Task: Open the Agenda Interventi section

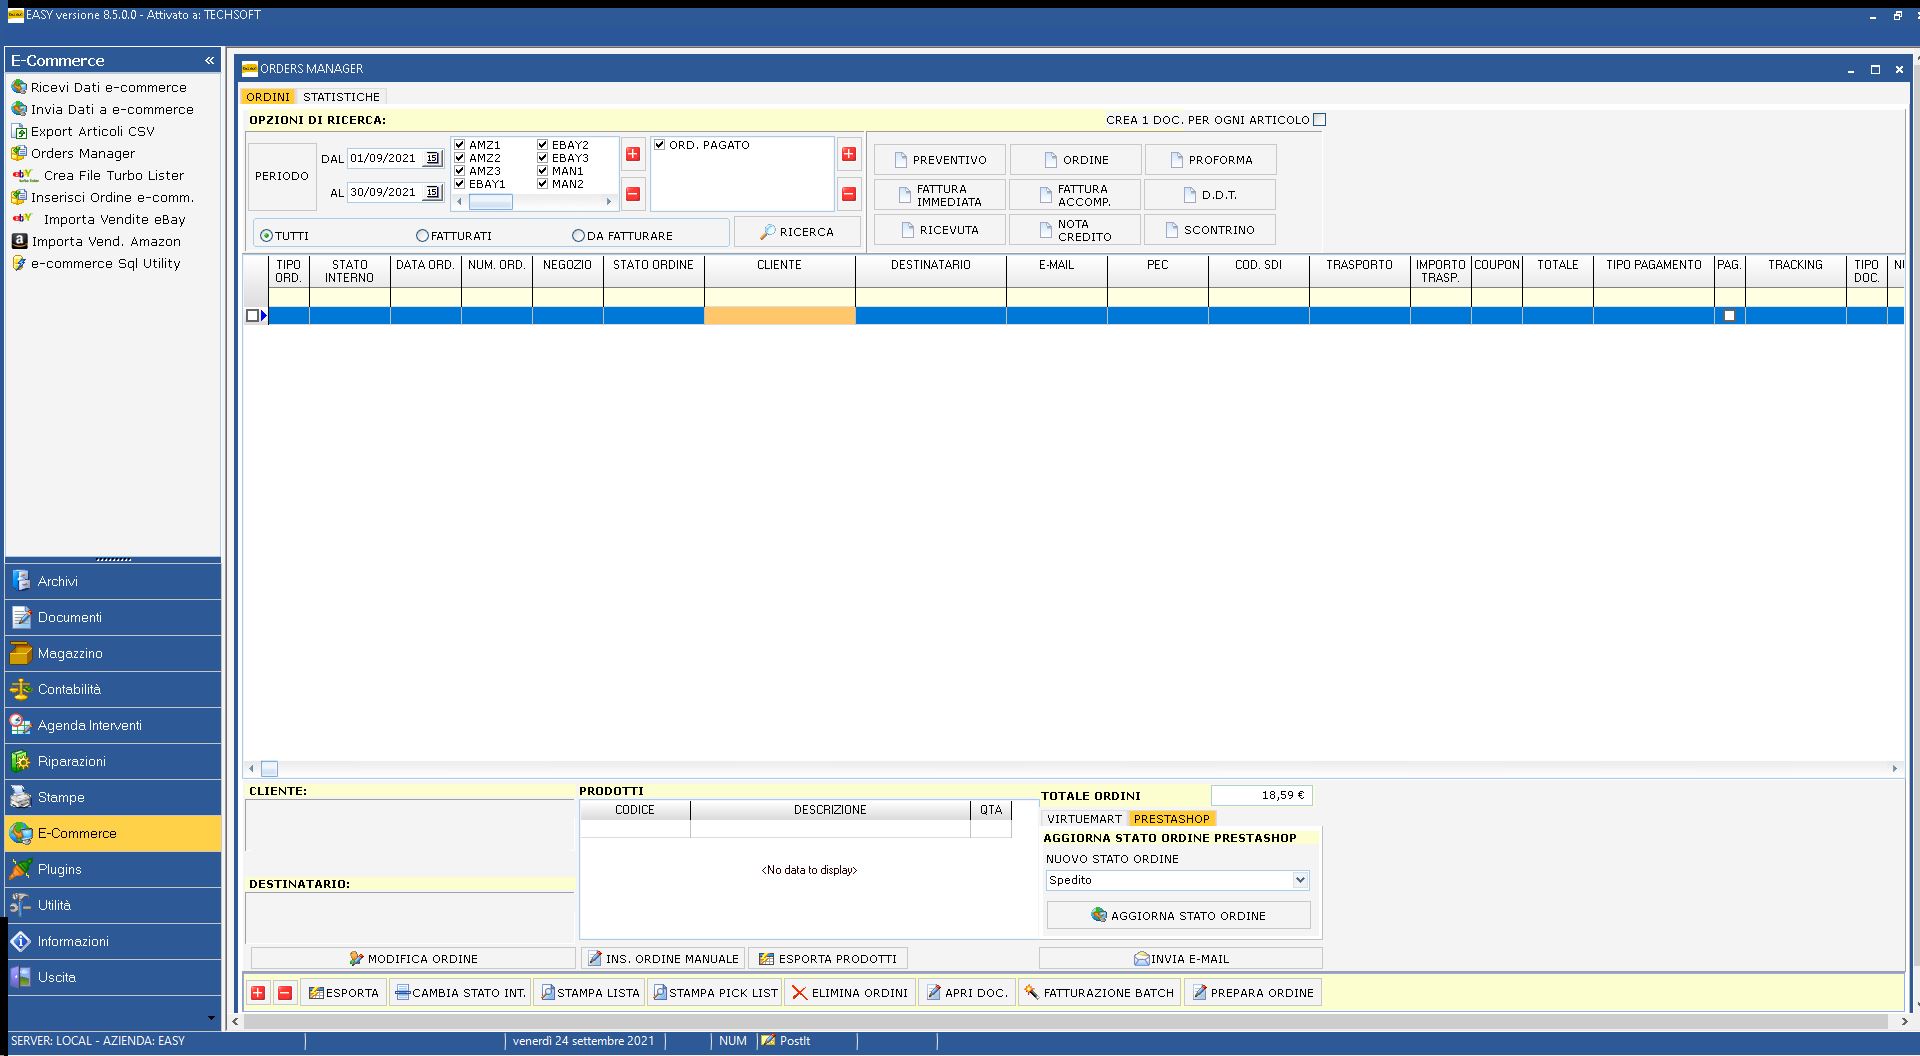Action: pyautogui.click(x=113, y=725)
